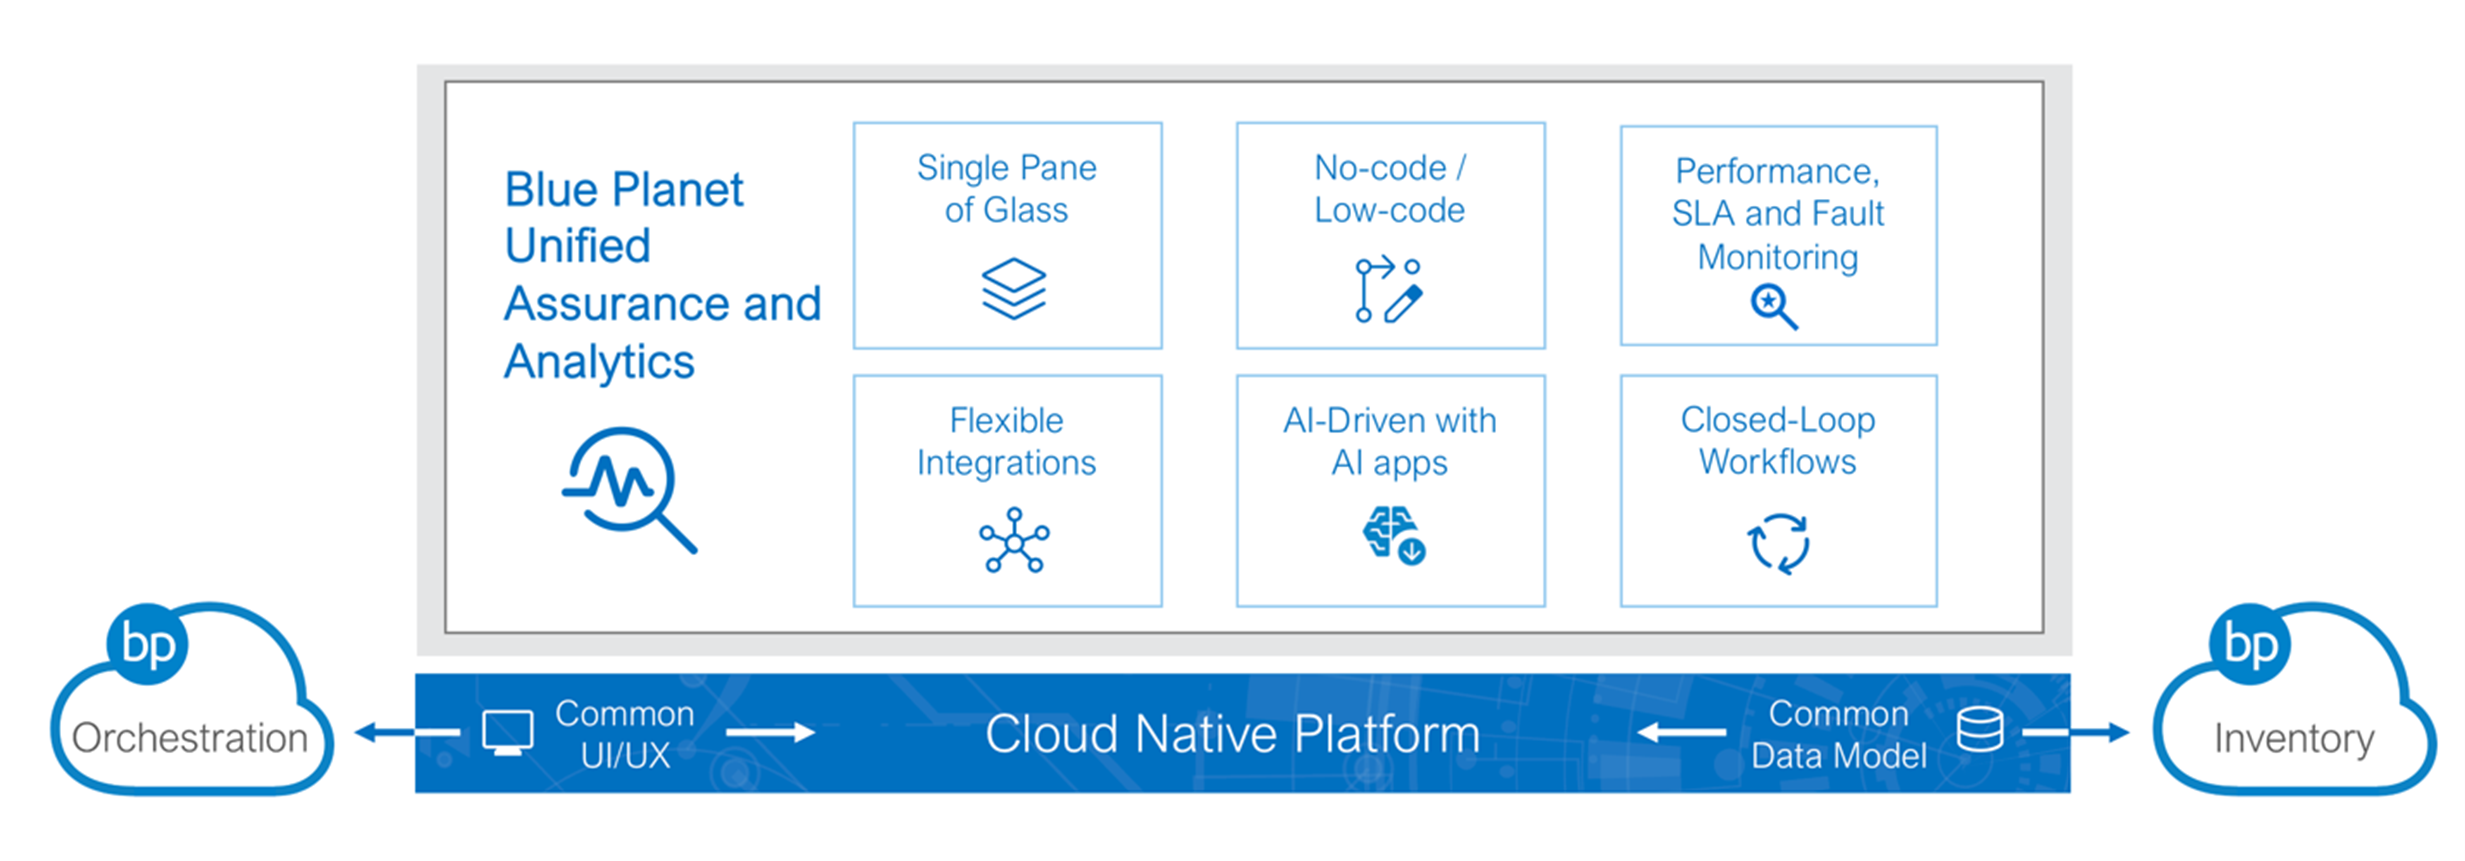Click the Common UI/UX label

point(625,734)
